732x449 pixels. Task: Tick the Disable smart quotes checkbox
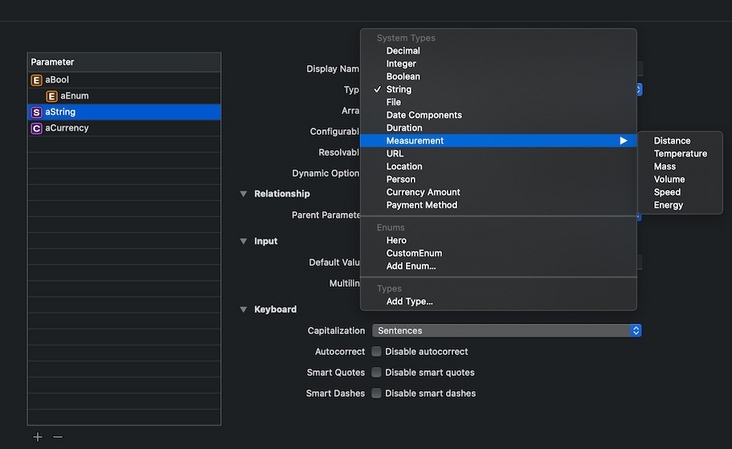(x=376, y=372)
